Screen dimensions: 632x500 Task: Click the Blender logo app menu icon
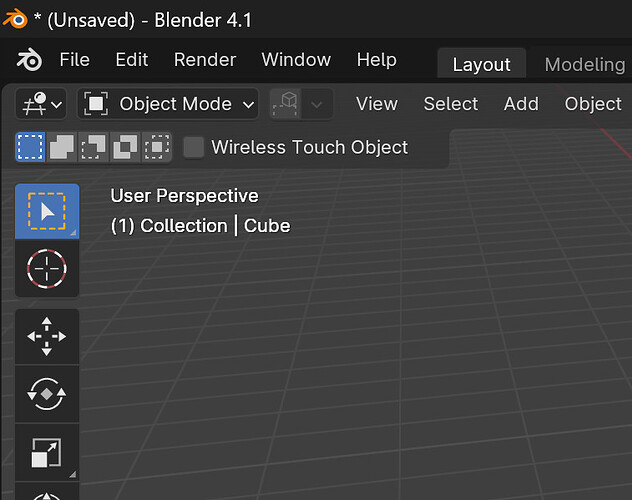pos(29,60)
